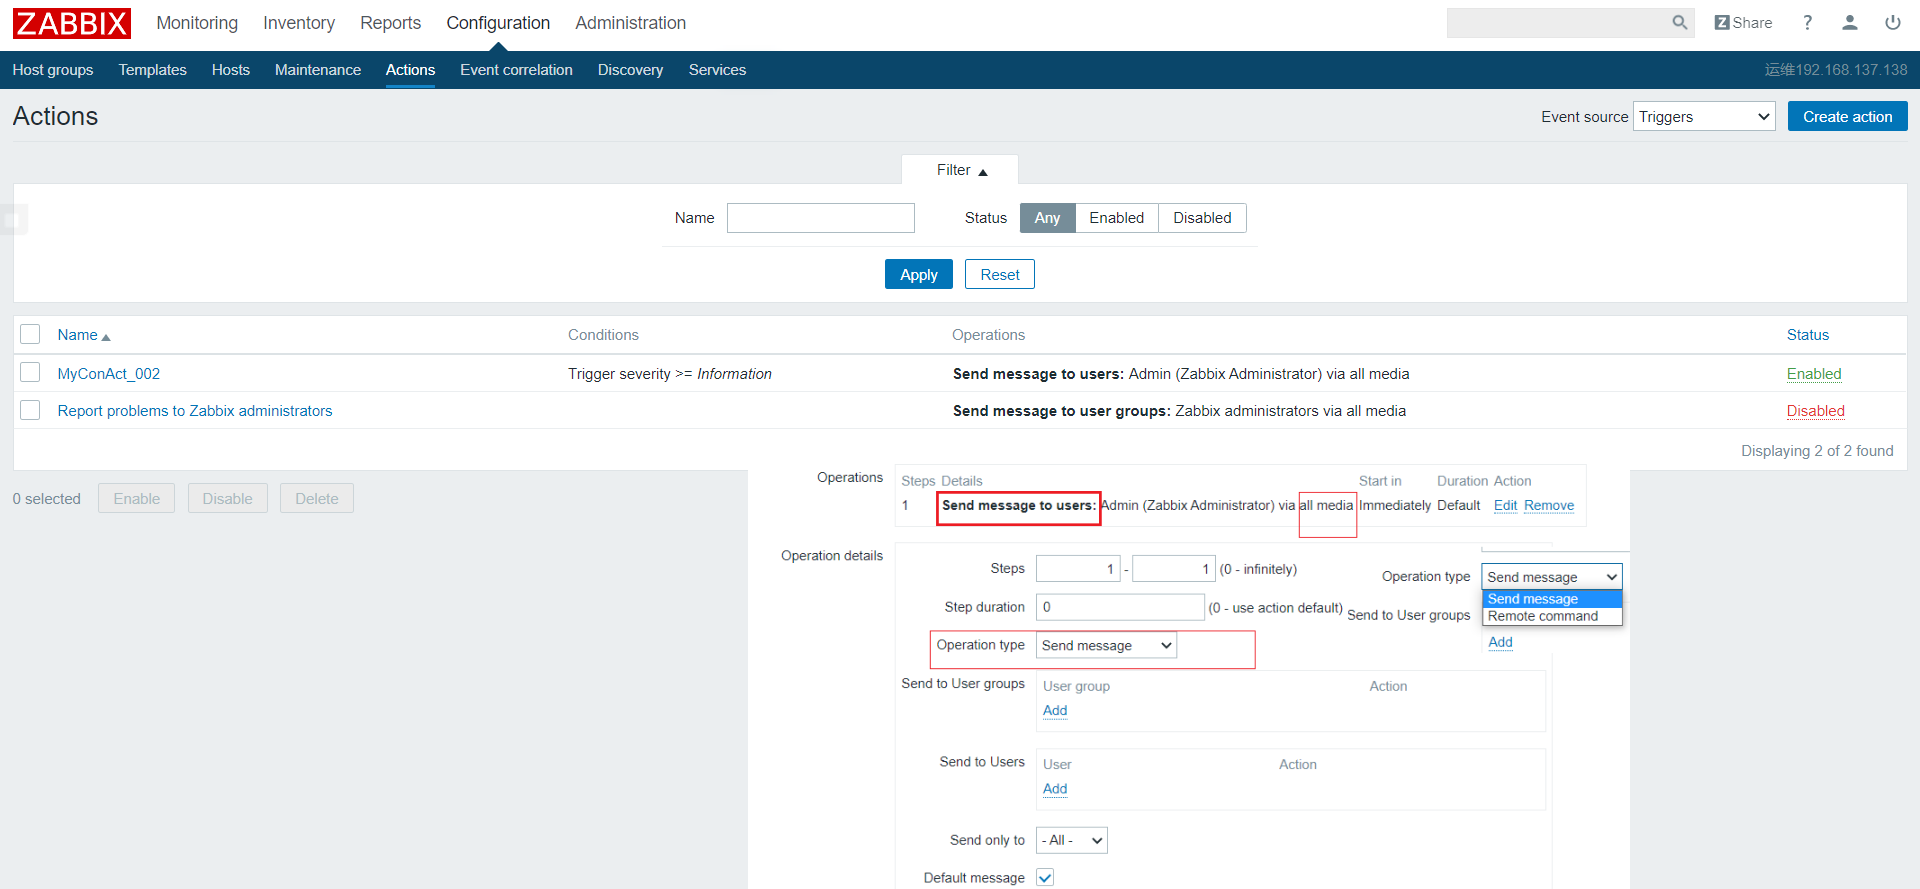Click the Delete button below the list
The height and width of the screenshot is (889, 1920).
click(316, 498)
